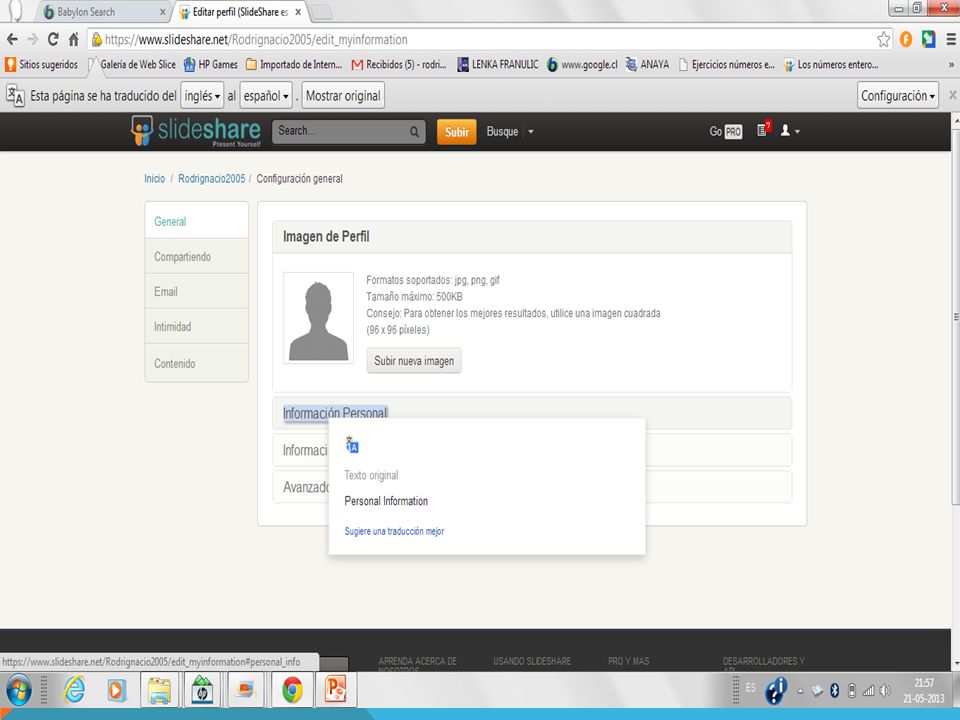The width and height of the screenshot is (960, 720).
Task: Open the SlideShare notifications icon
Action: (x=763, y=129)
